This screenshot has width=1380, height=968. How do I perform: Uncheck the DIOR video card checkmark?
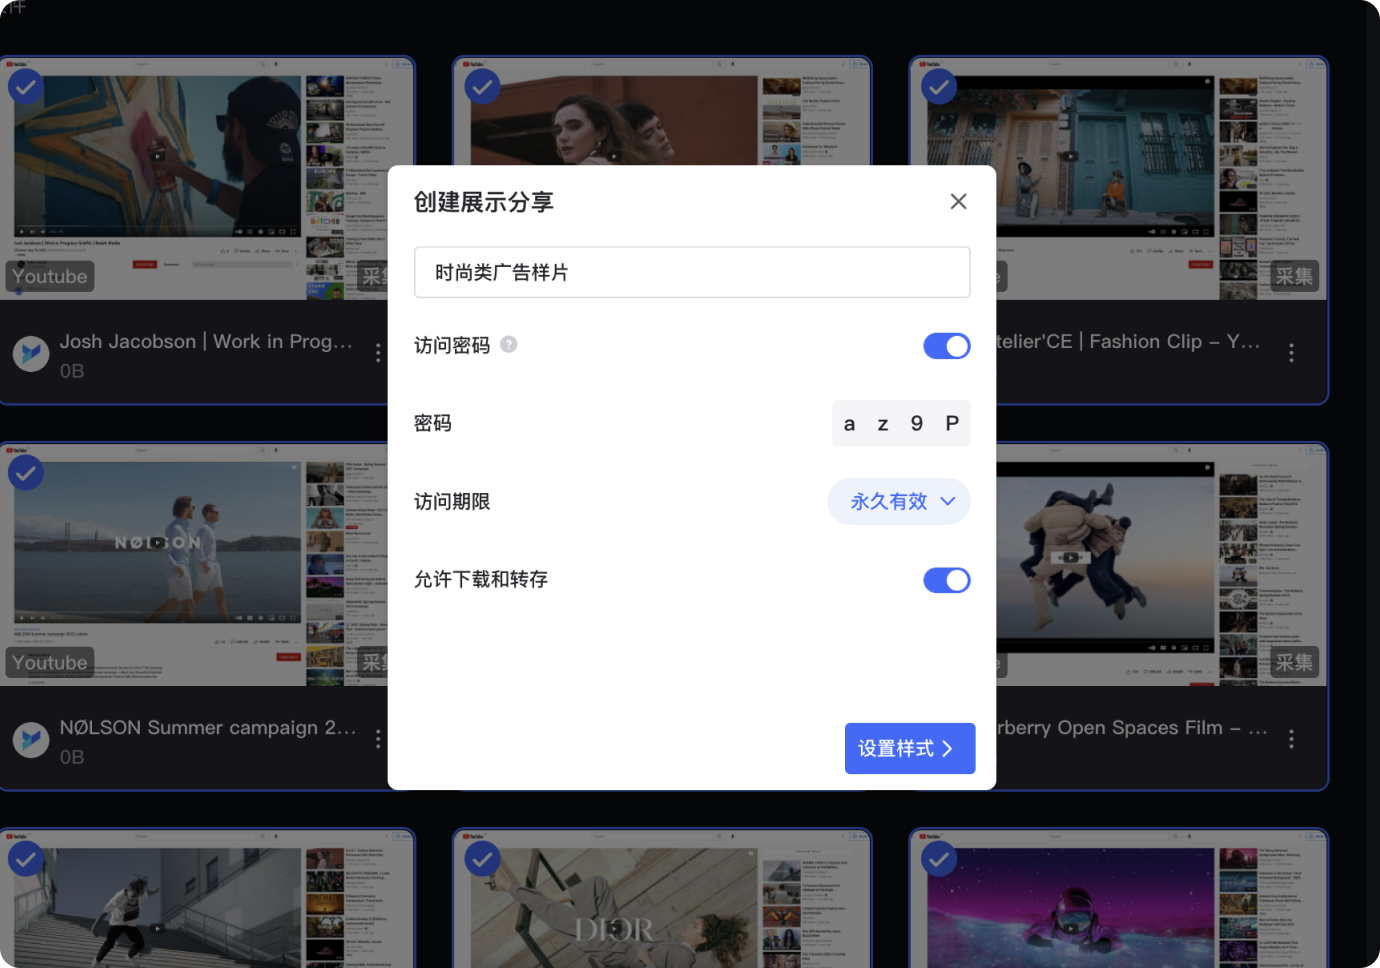pos(483,859)
